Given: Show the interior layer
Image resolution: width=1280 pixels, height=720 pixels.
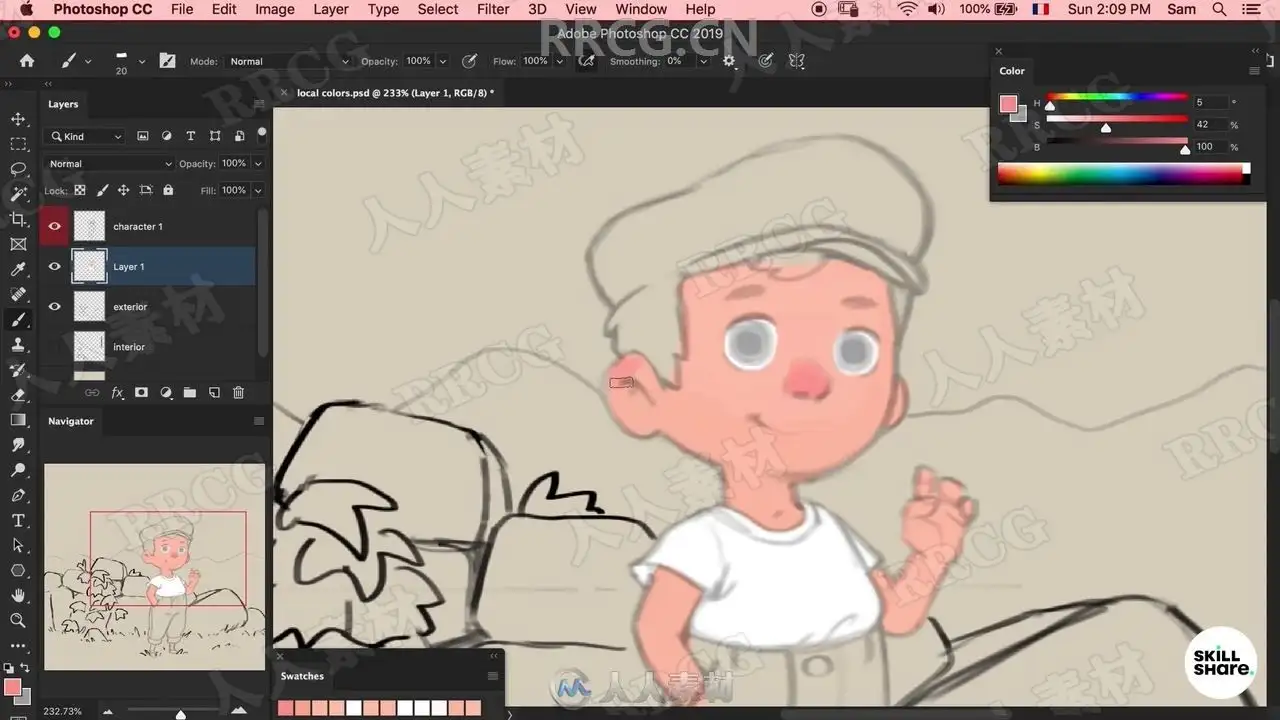Looking at the screenshot, I should [54, 347].
